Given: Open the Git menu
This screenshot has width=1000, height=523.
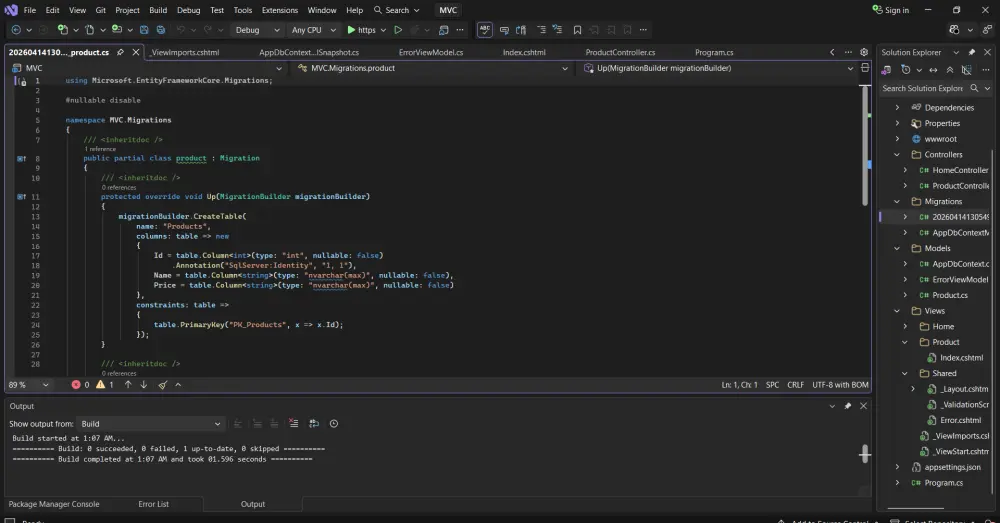Looking at the screenshot, I should click(x=101, y=10).
